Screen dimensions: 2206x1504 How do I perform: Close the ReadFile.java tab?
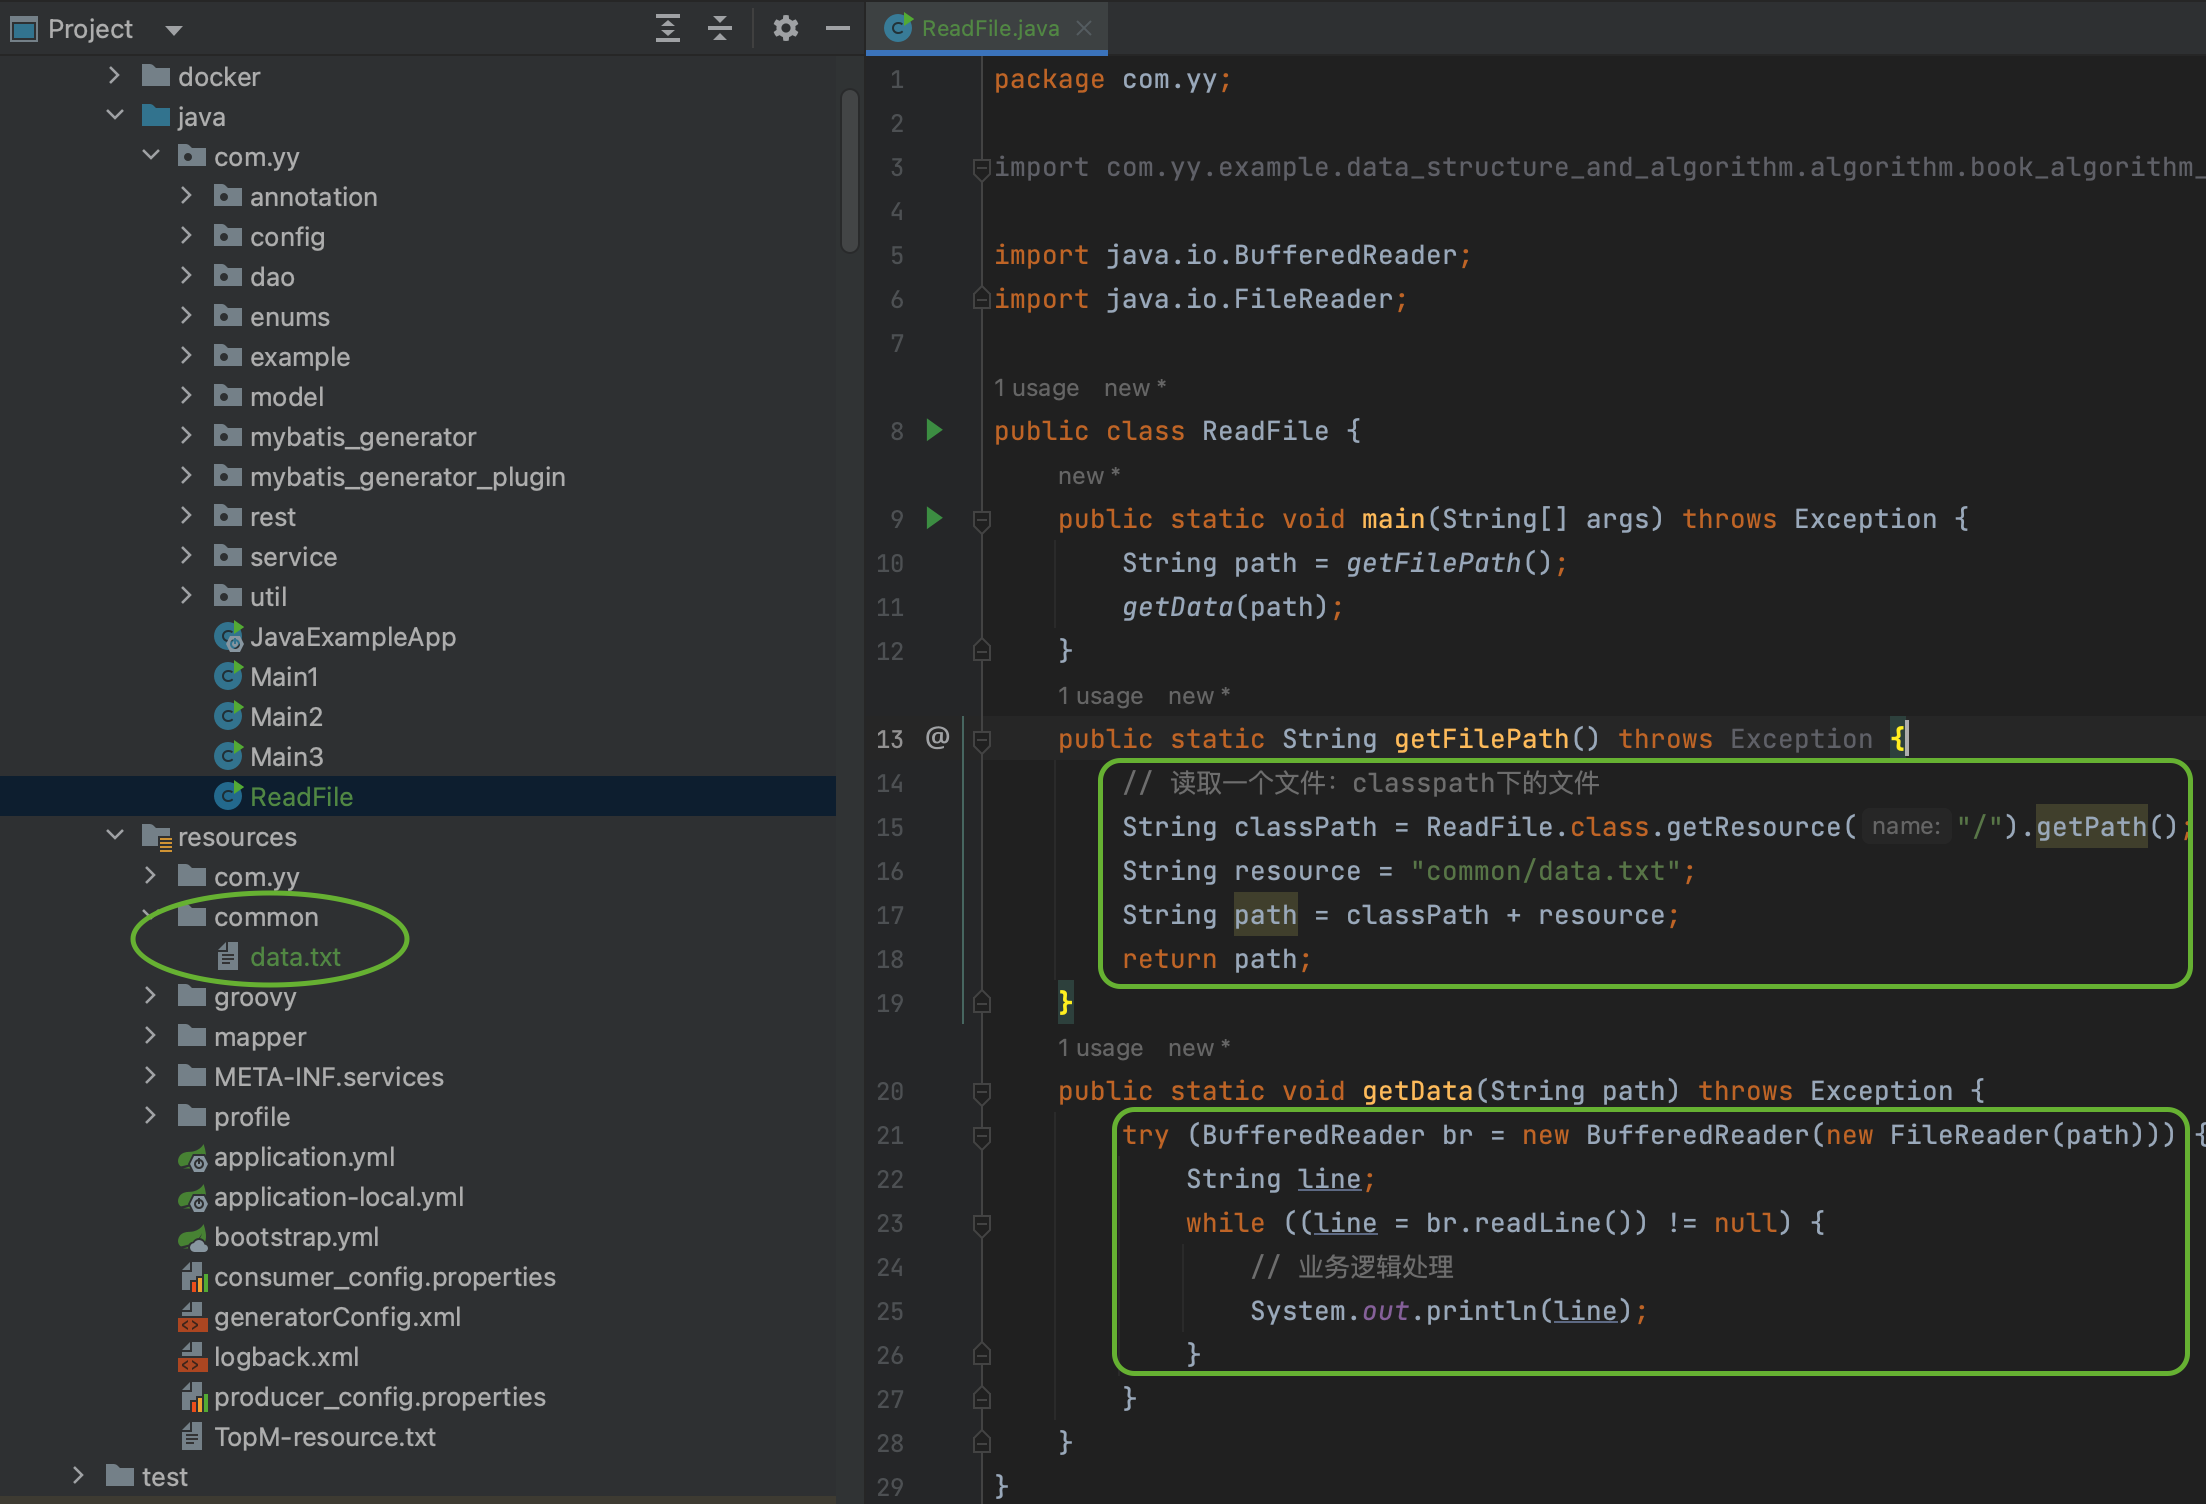click(x=1084, y=28)
